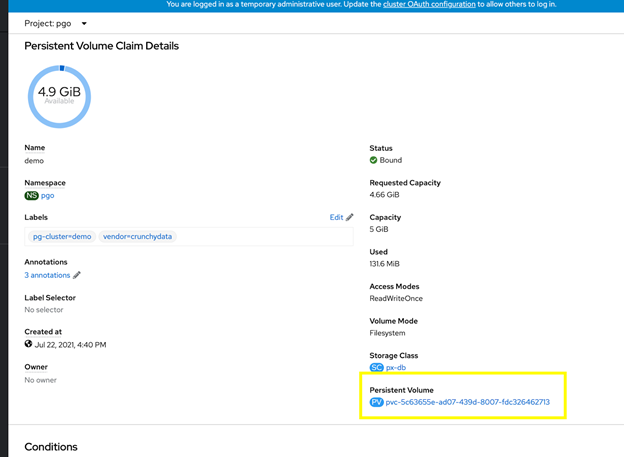Image resolution: width=624 pixels, height=457 pixels.
Task: Click the pencil icon next to annotations
Action: click(x=77, y=275)
